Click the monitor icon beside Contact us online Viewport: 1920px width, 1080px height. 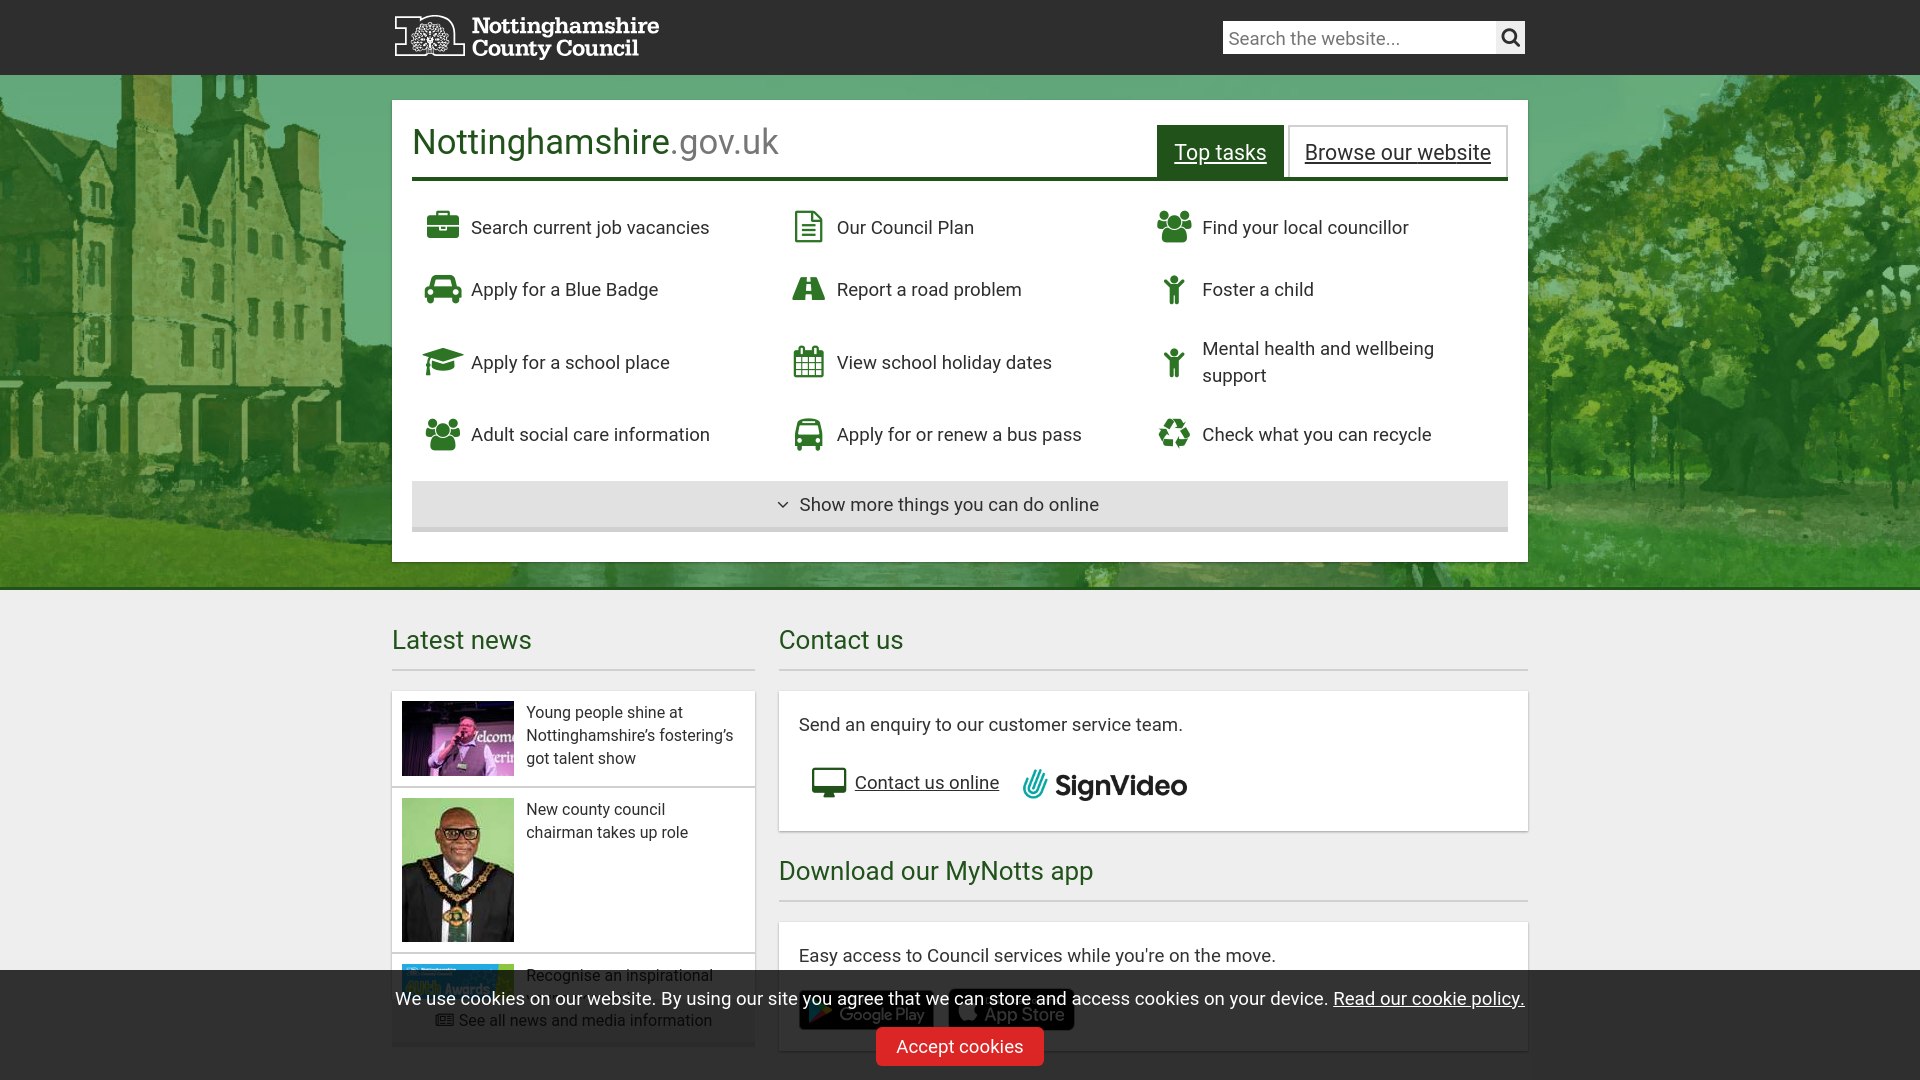pos(829,782)
